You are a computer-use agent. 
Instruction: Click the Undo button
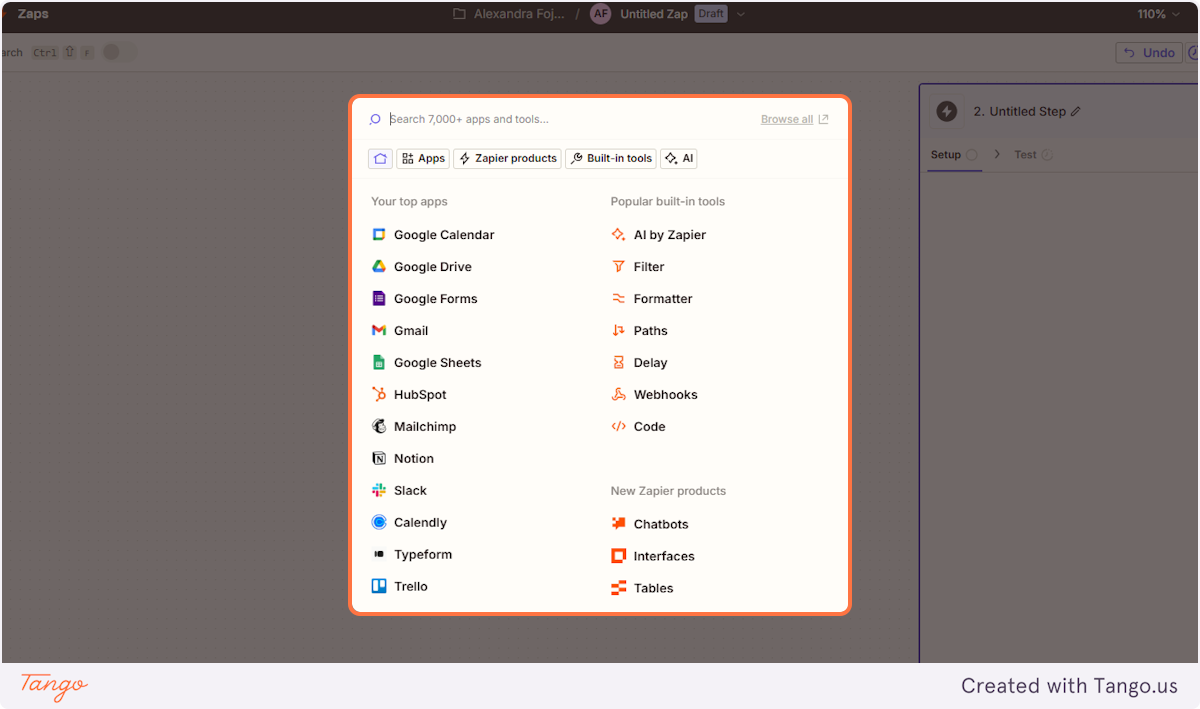pos(1149,53)
